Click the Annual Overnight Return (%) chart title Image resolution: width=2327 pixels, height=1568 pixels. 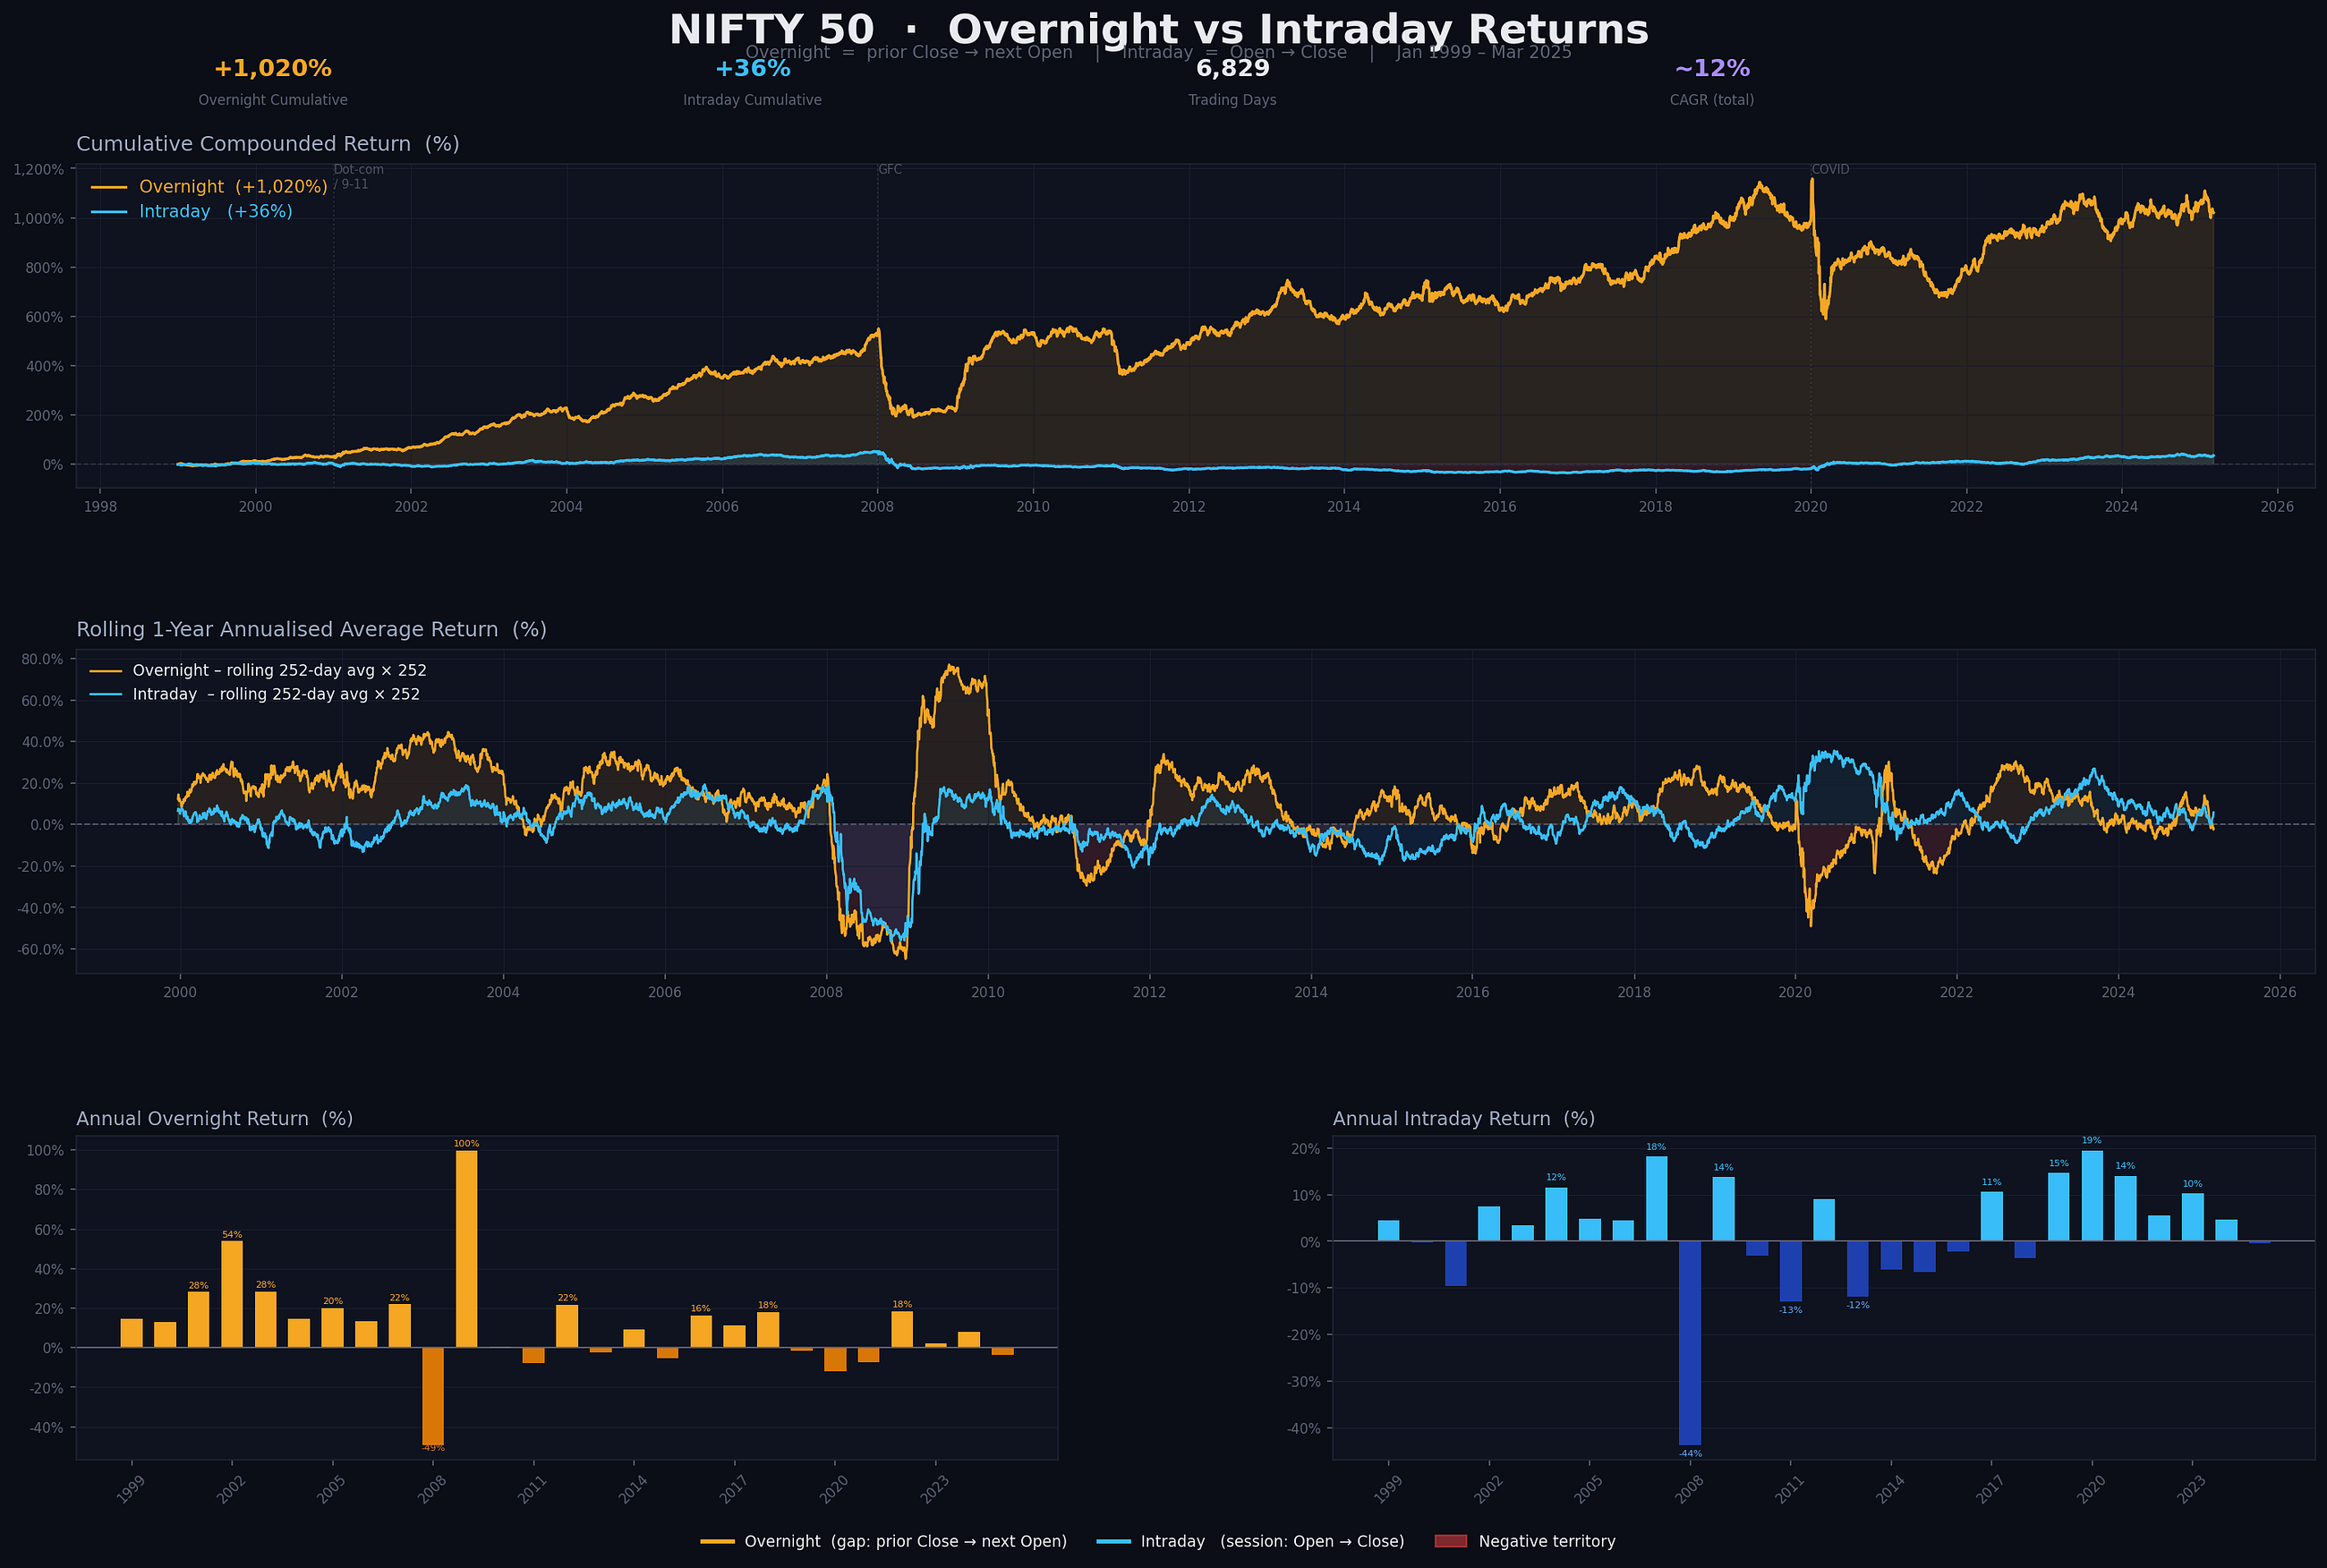tap(215, 1119)
